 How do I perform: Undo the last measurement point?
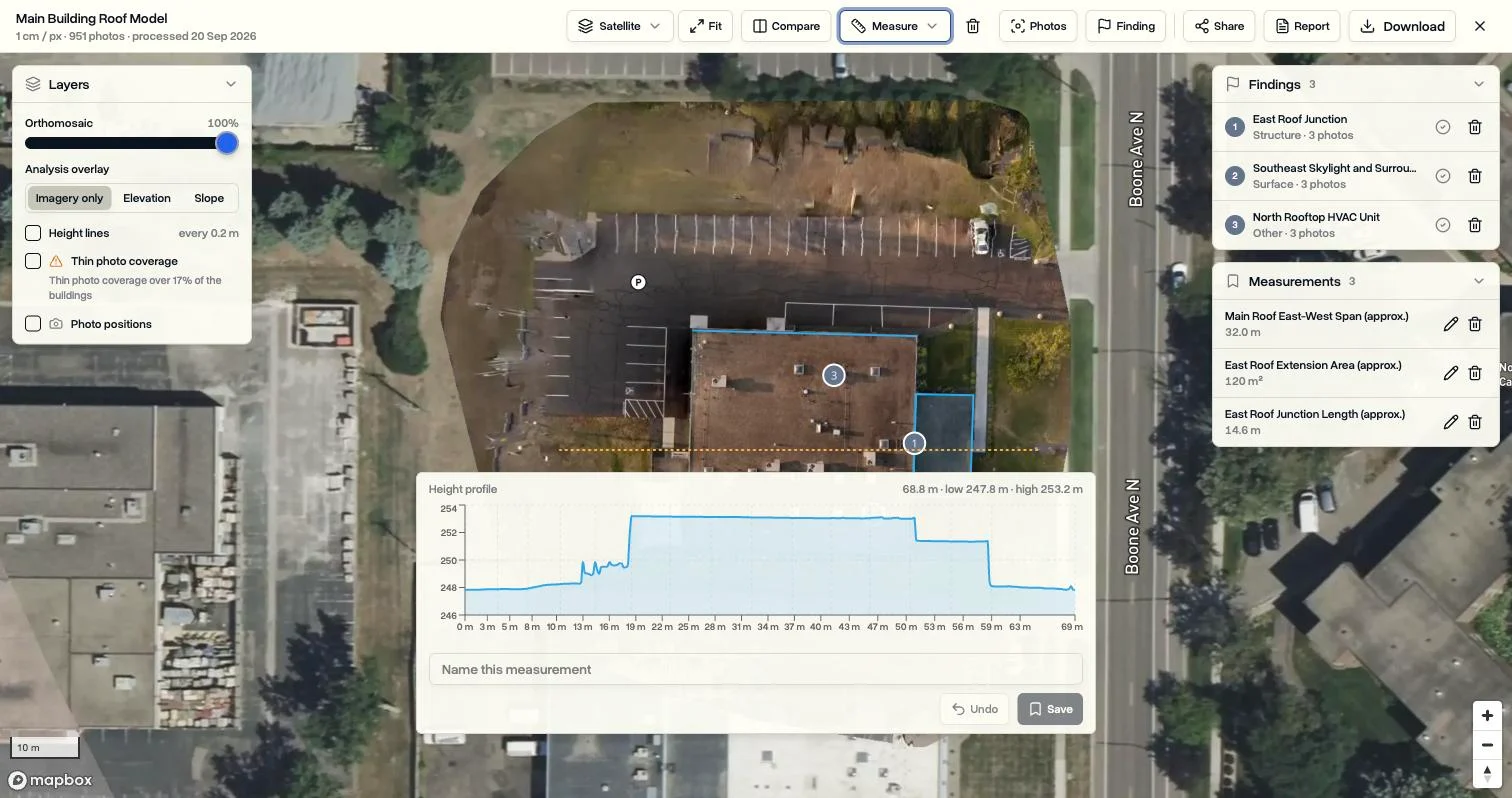[x=974, y=709]
